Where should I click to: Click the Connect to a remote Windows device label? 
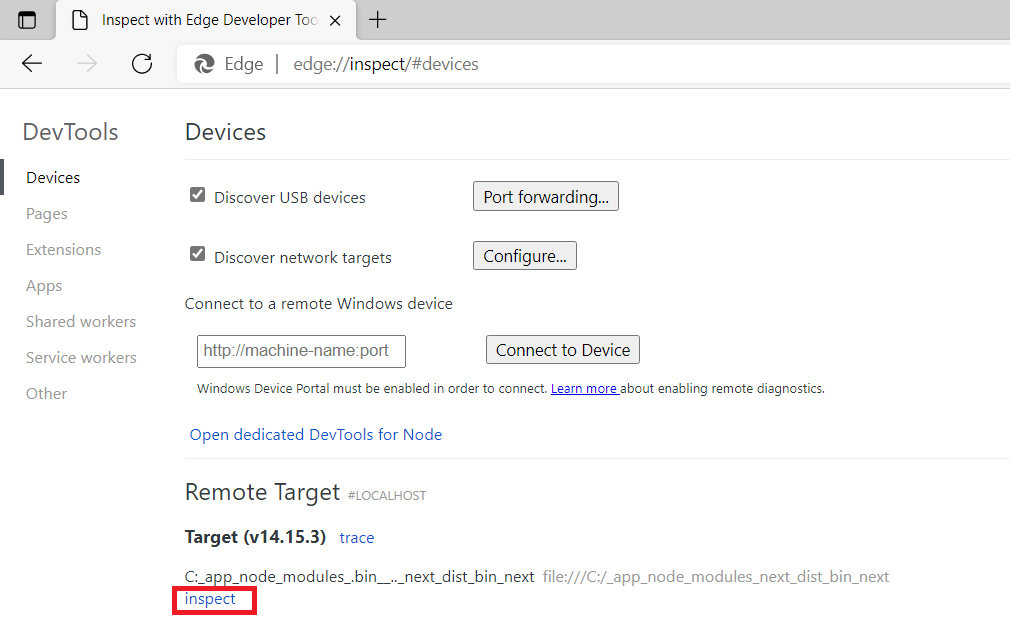(x=319, y=304)
